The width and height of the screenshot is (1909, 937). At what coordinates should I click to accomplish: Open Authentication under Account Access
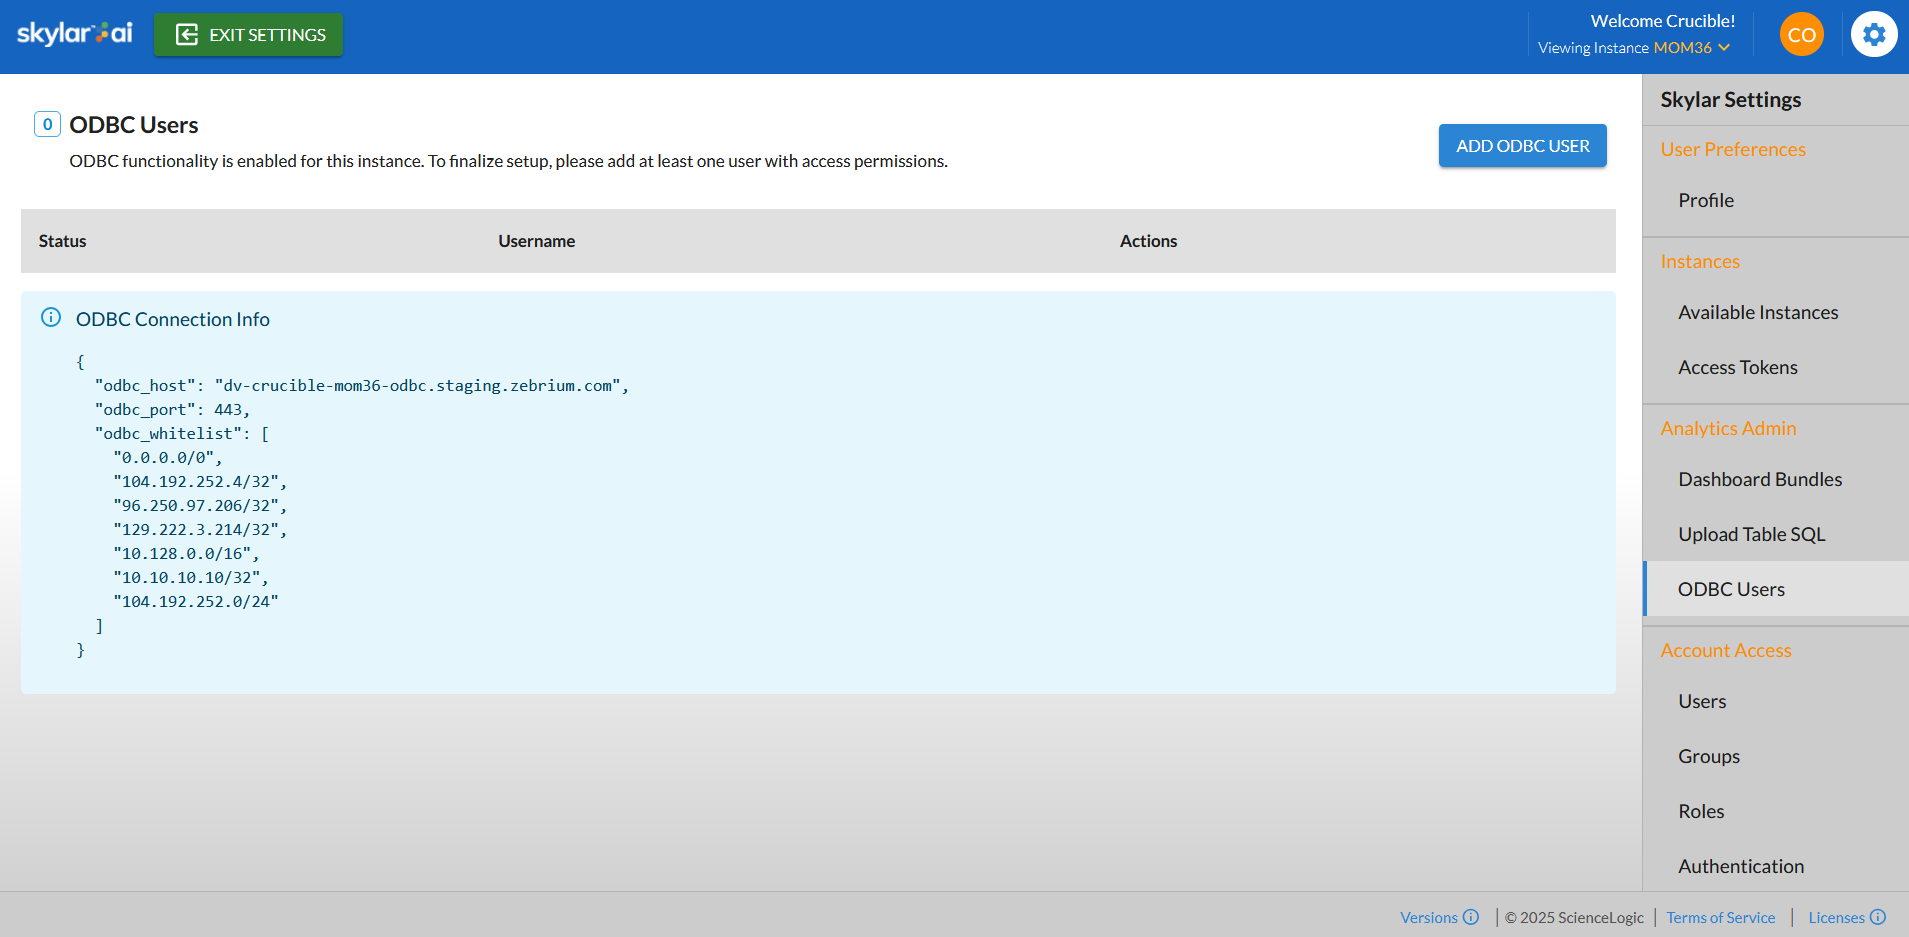[1740, 866]
